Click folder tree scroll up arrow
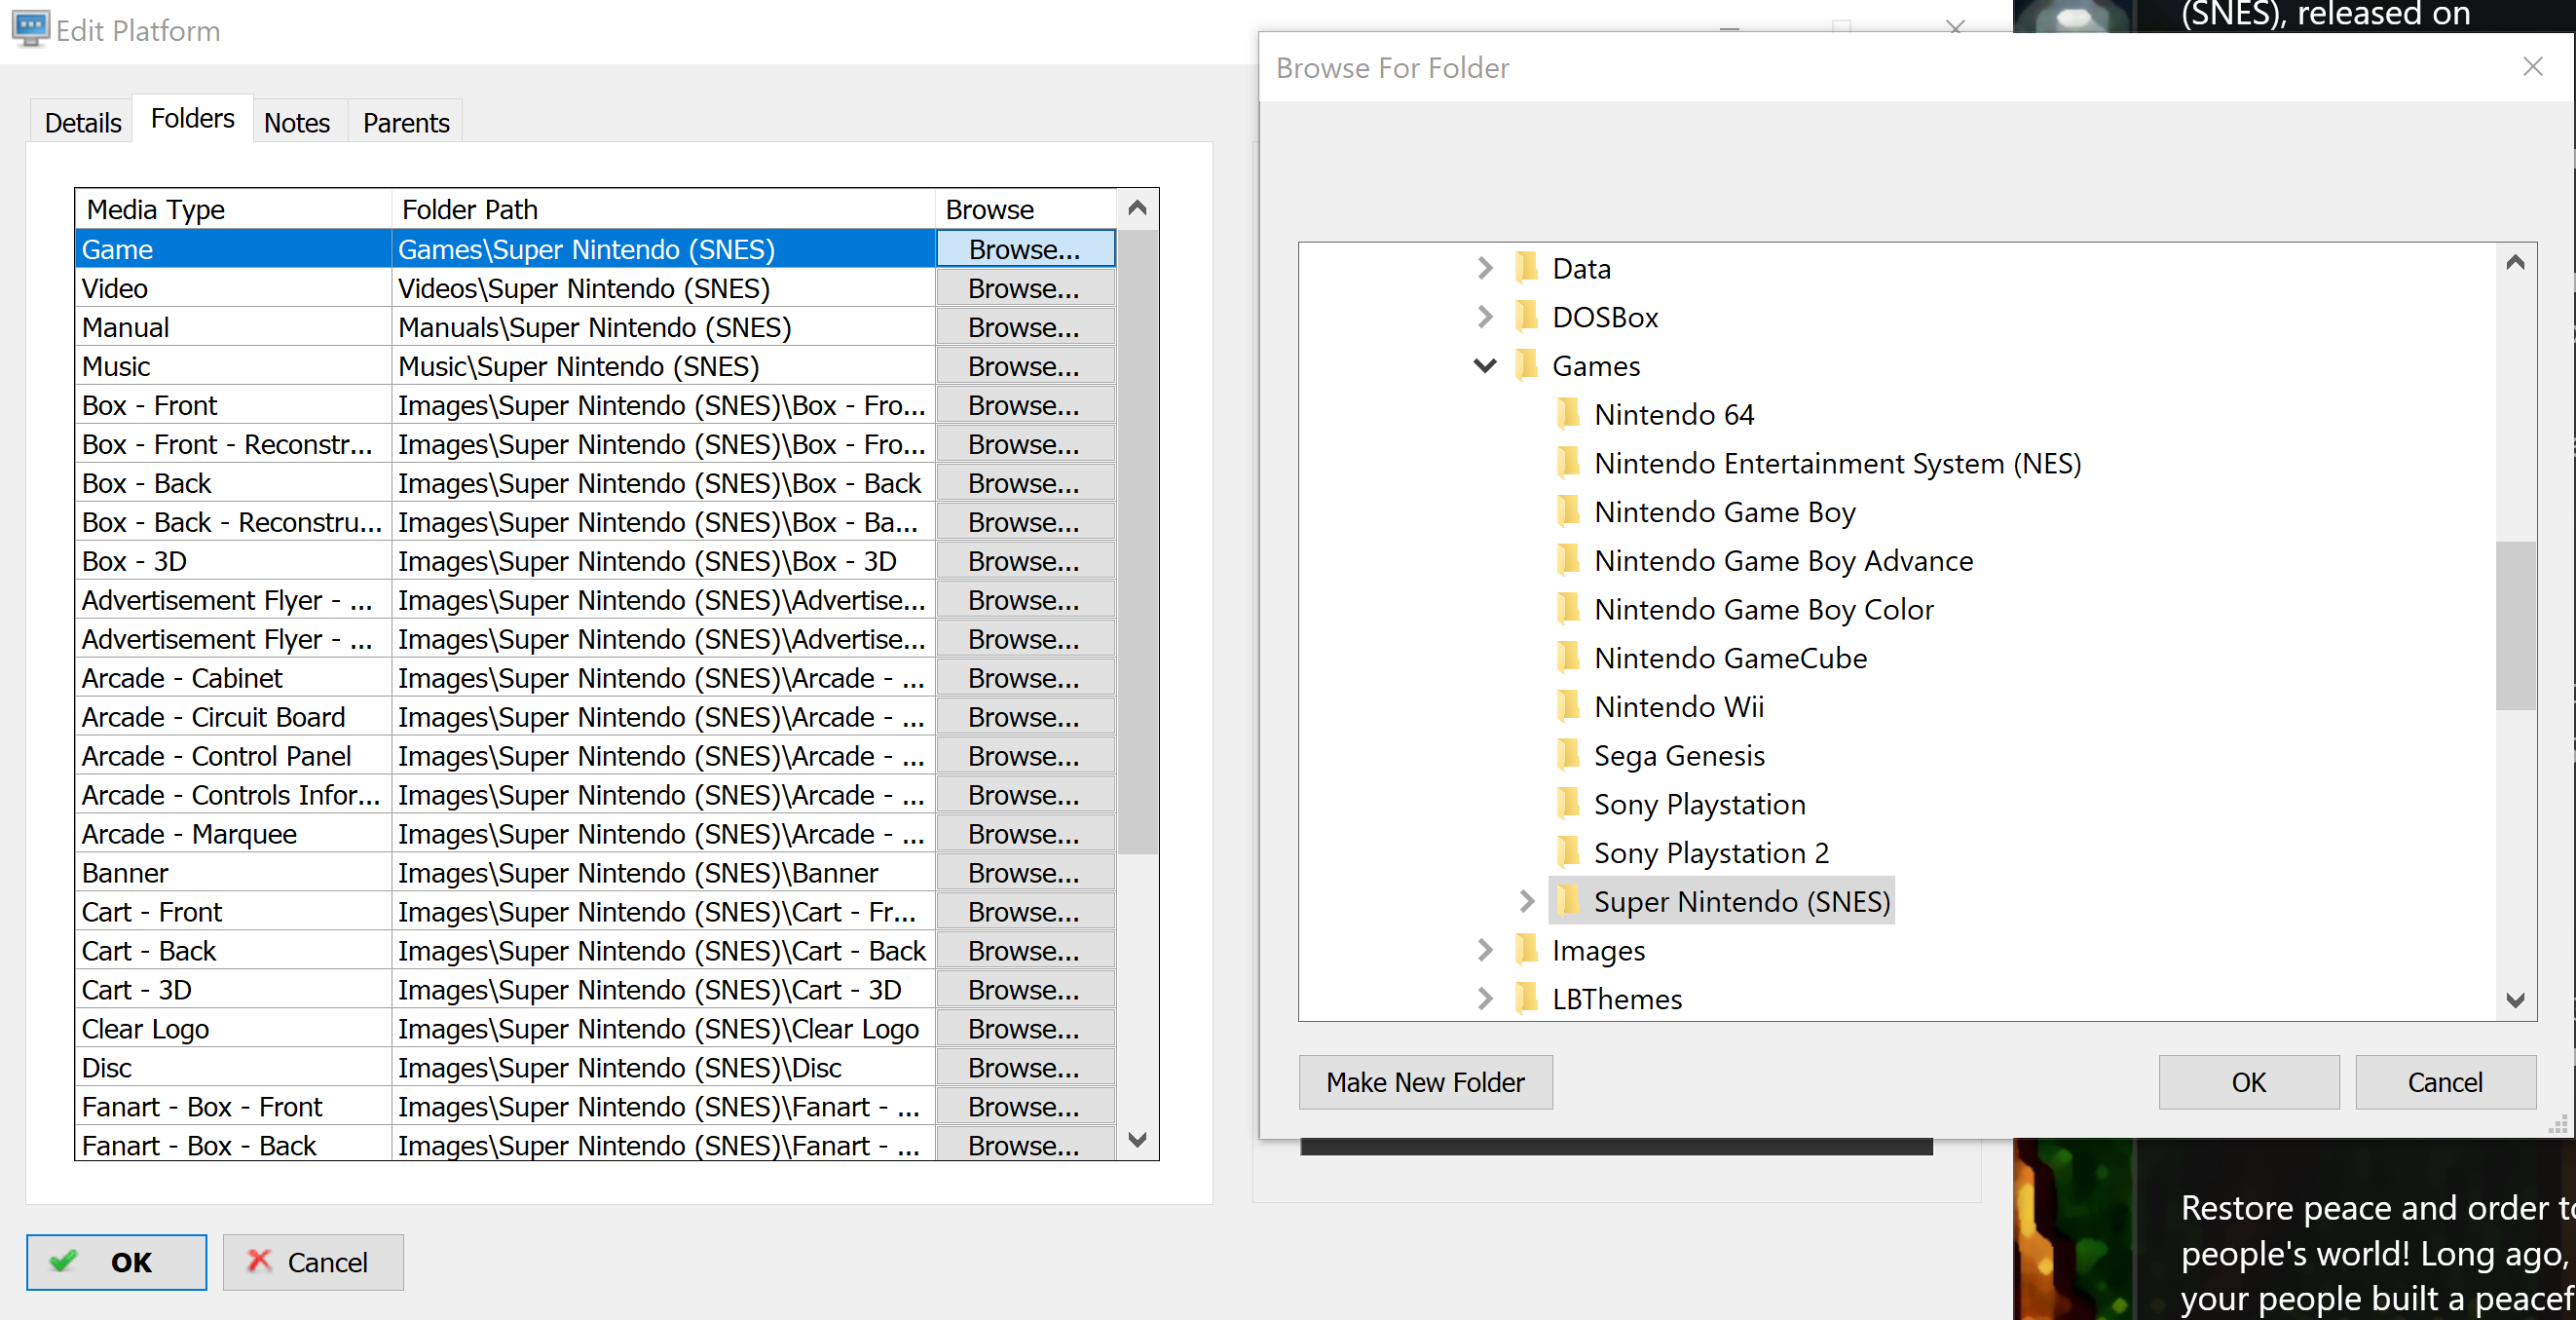 point(2516,263)
